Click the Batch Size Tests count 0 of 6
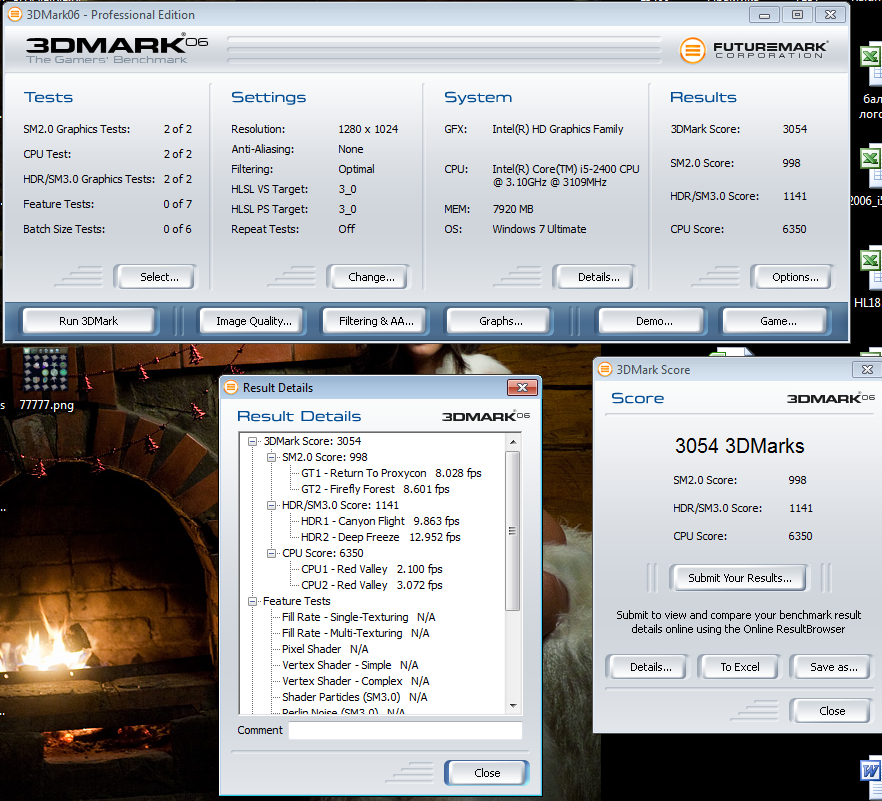The width and height of the screenshot is (882, 801). tap(177, 230)
